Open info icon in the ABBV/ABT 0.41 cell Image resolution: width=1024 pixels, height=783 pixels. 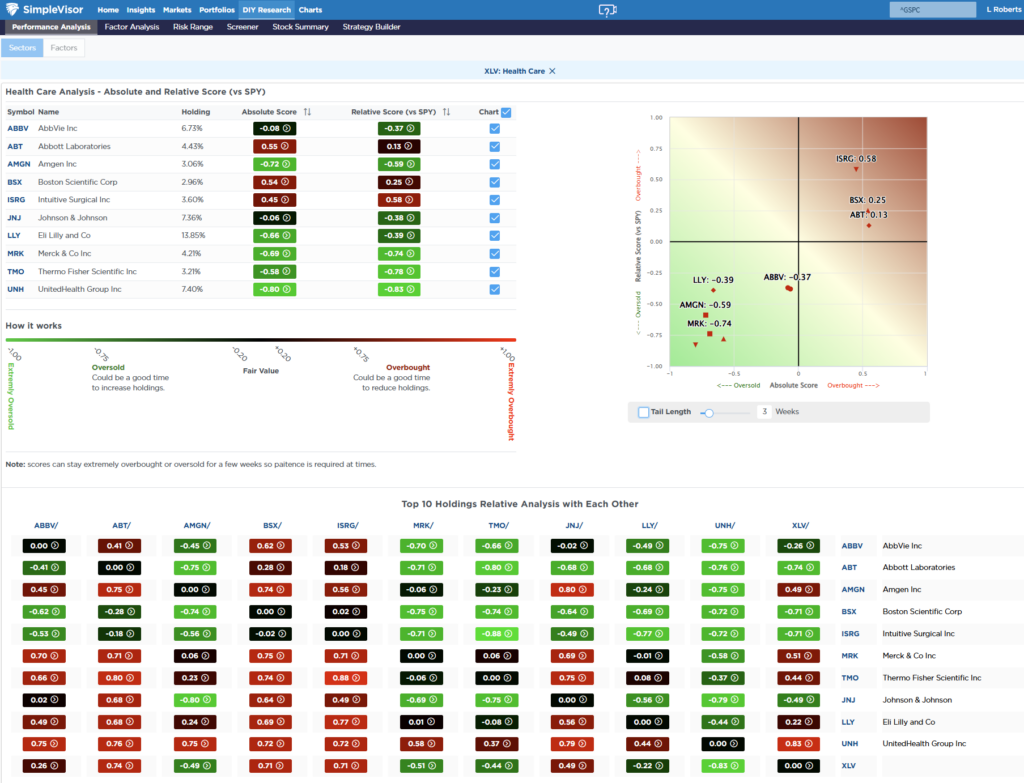point(129,547)
